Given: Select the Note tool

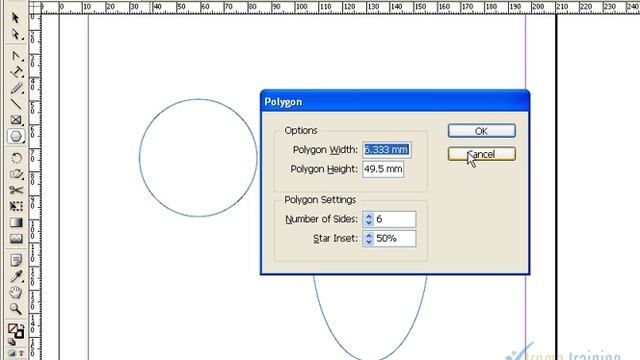Looking at the screenshot, I should tap(16, 260).
